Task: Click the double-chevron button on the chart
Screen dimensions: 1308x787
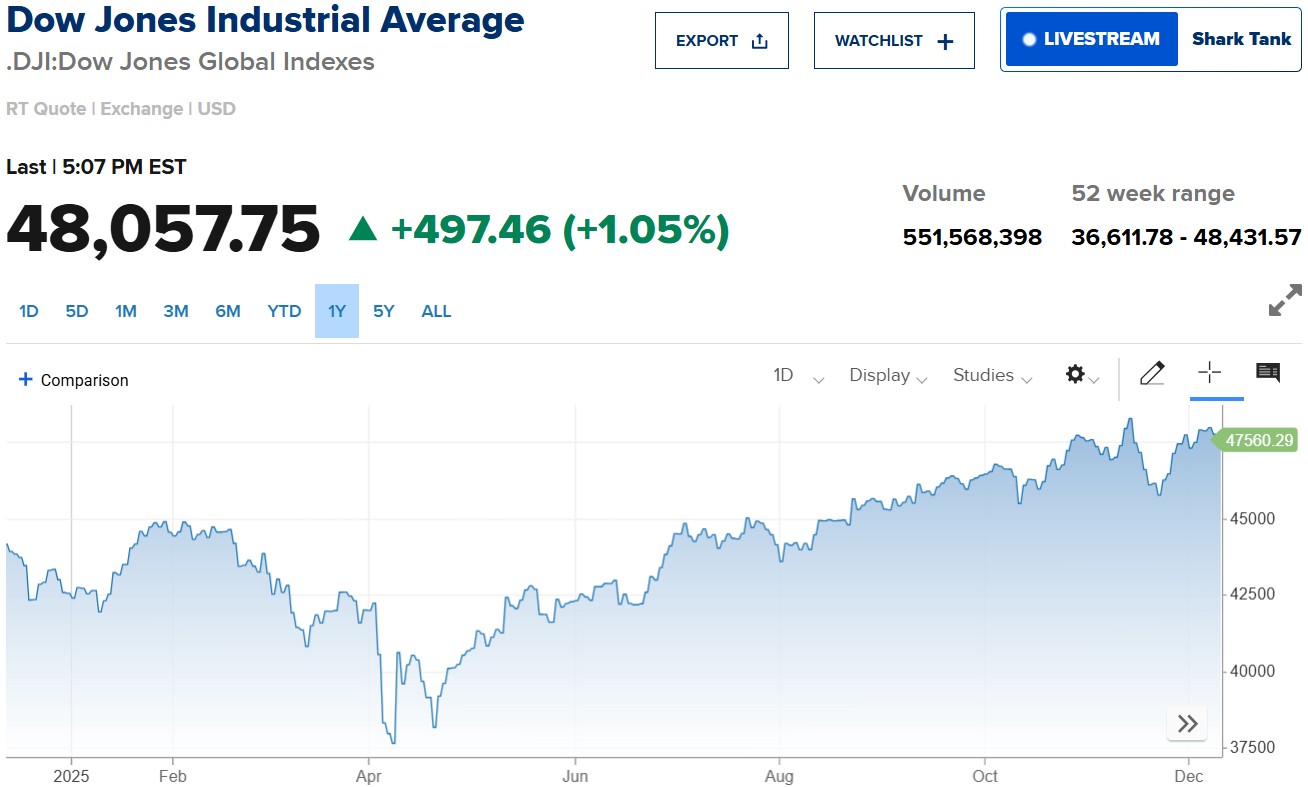Action: [x=1186, y=723]
